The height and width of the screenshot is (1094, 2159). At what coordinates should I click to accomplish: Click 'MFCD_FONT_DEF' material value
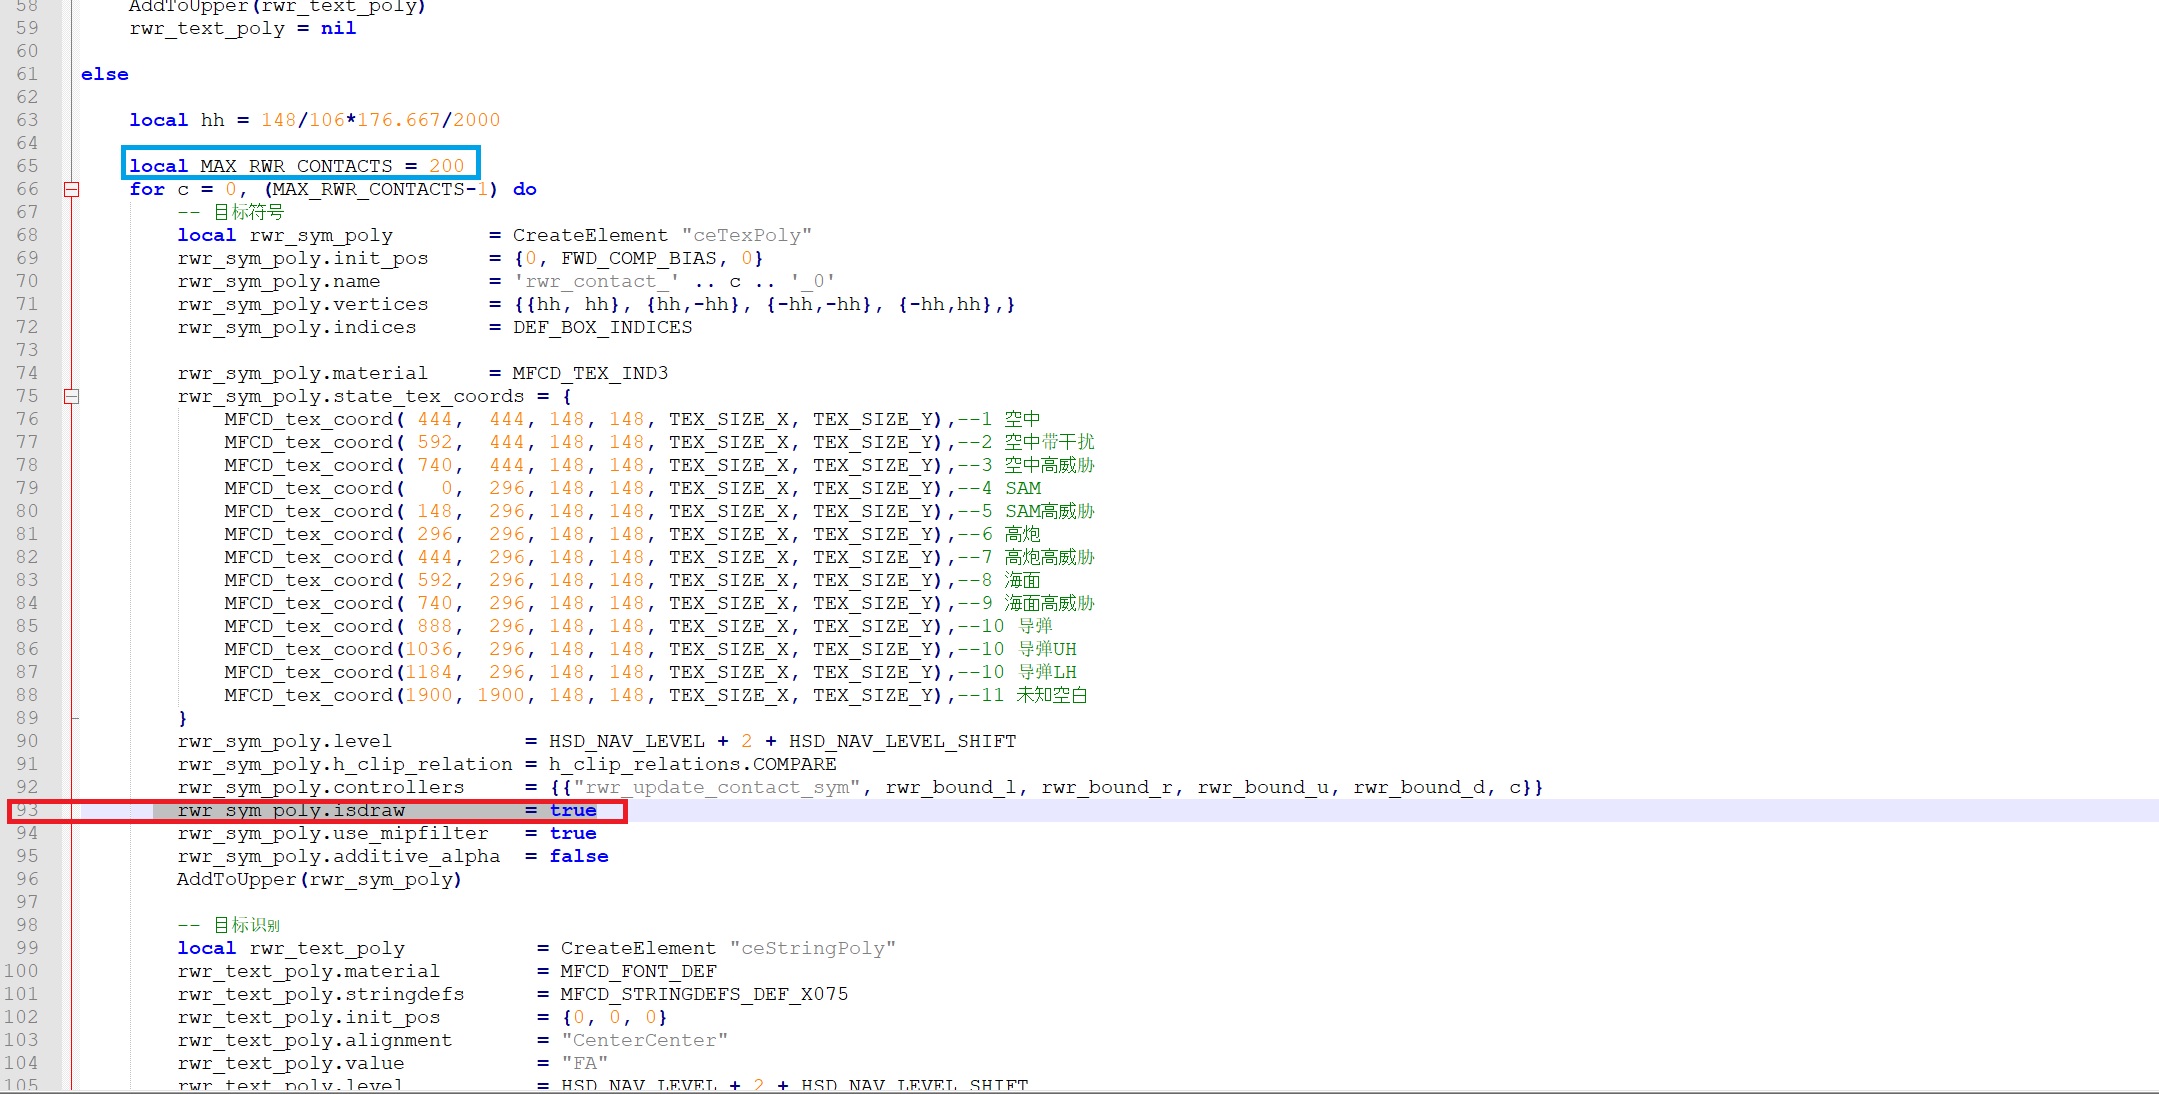(638, 971)
